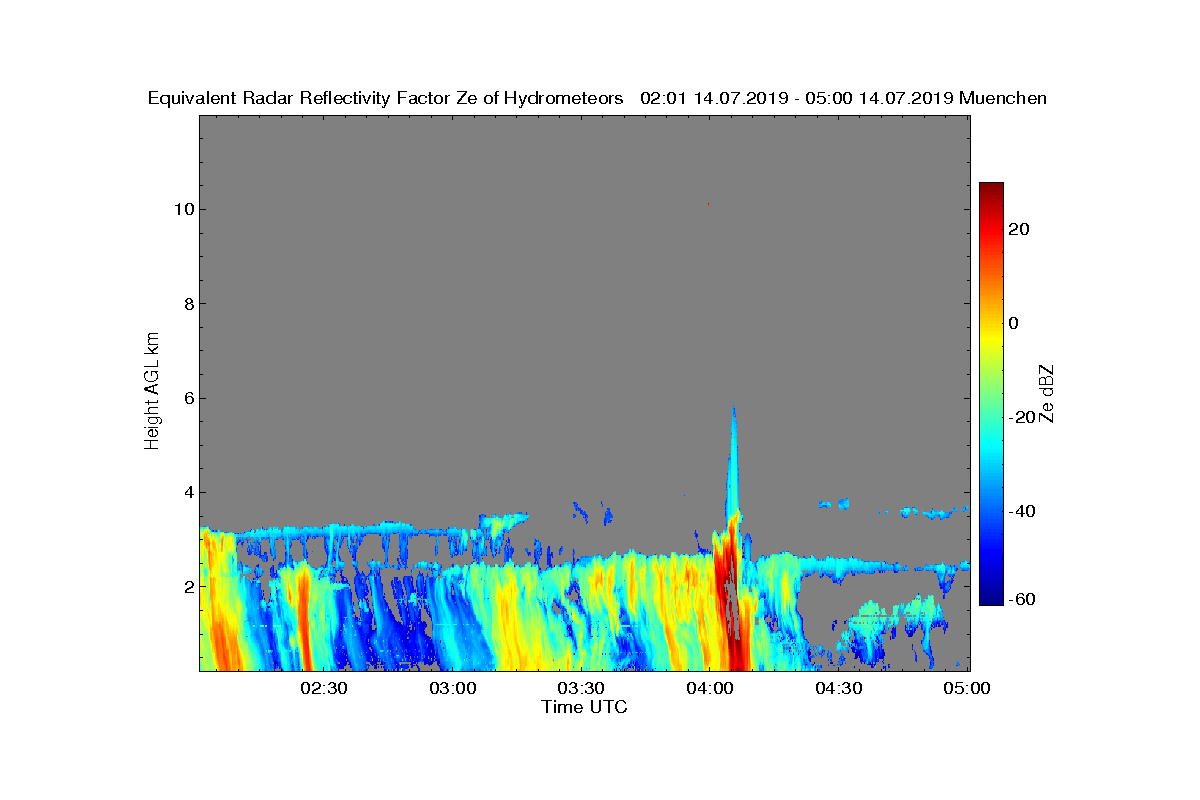Click the dark red top of colorbar
This screenshot has height=800, width=1200.
pos(991,190)
